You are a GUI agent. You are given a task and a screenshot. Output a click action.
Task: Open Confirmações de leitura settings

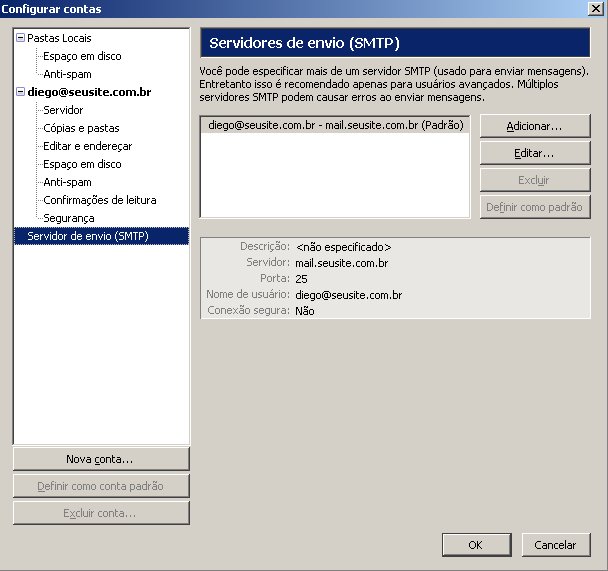click(99, 200)
